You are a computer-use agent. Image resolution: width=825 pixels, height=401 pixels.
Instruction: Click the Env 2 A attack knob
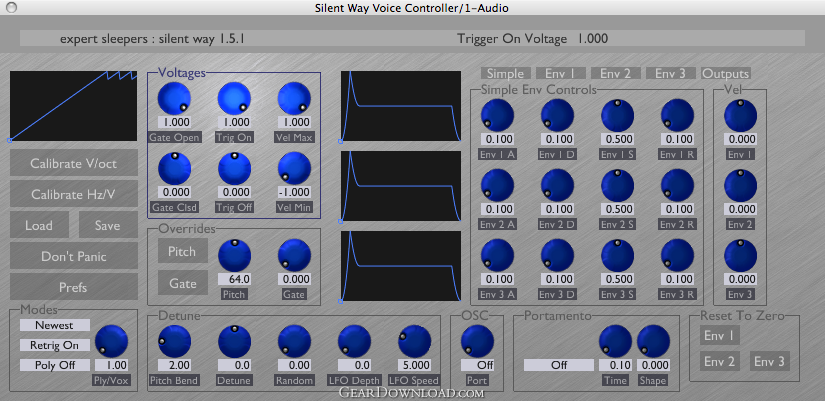[x=497, y=185]
